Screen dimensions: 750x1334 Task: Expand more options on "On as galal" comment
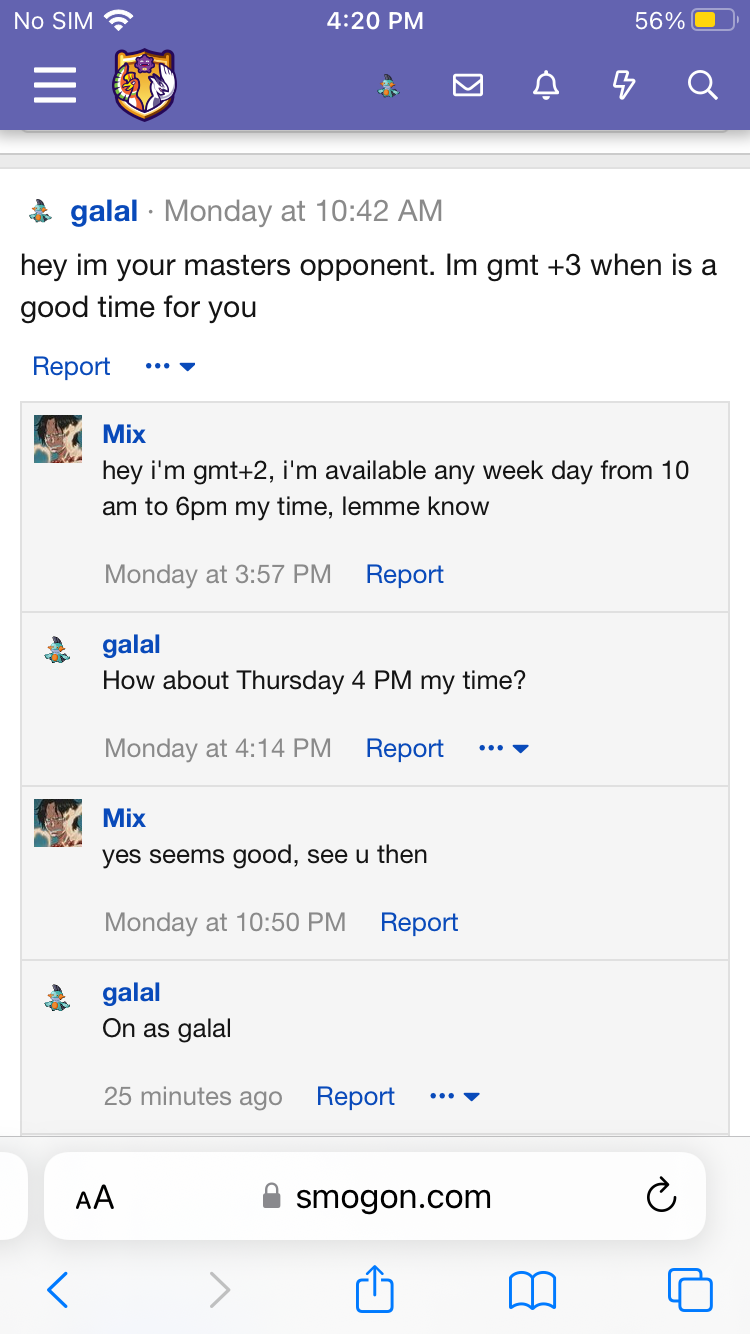(455, 1097)
